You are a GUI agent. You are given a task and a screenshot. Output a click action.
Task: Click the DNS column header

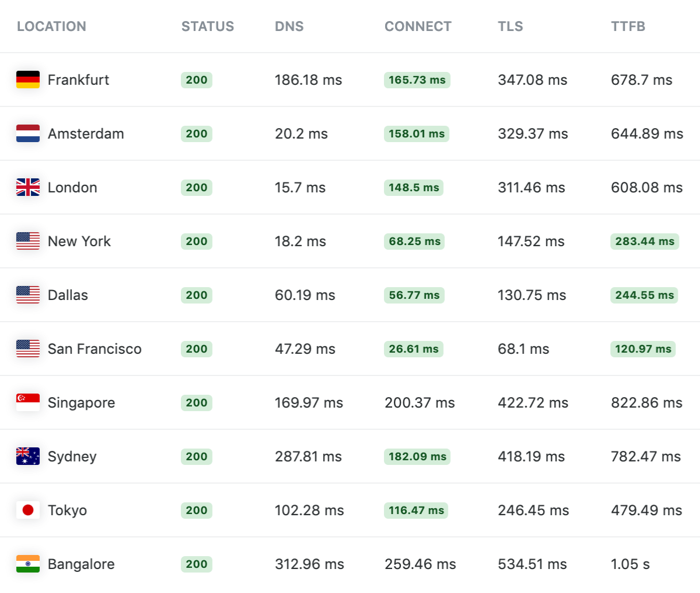coord(289,26)
